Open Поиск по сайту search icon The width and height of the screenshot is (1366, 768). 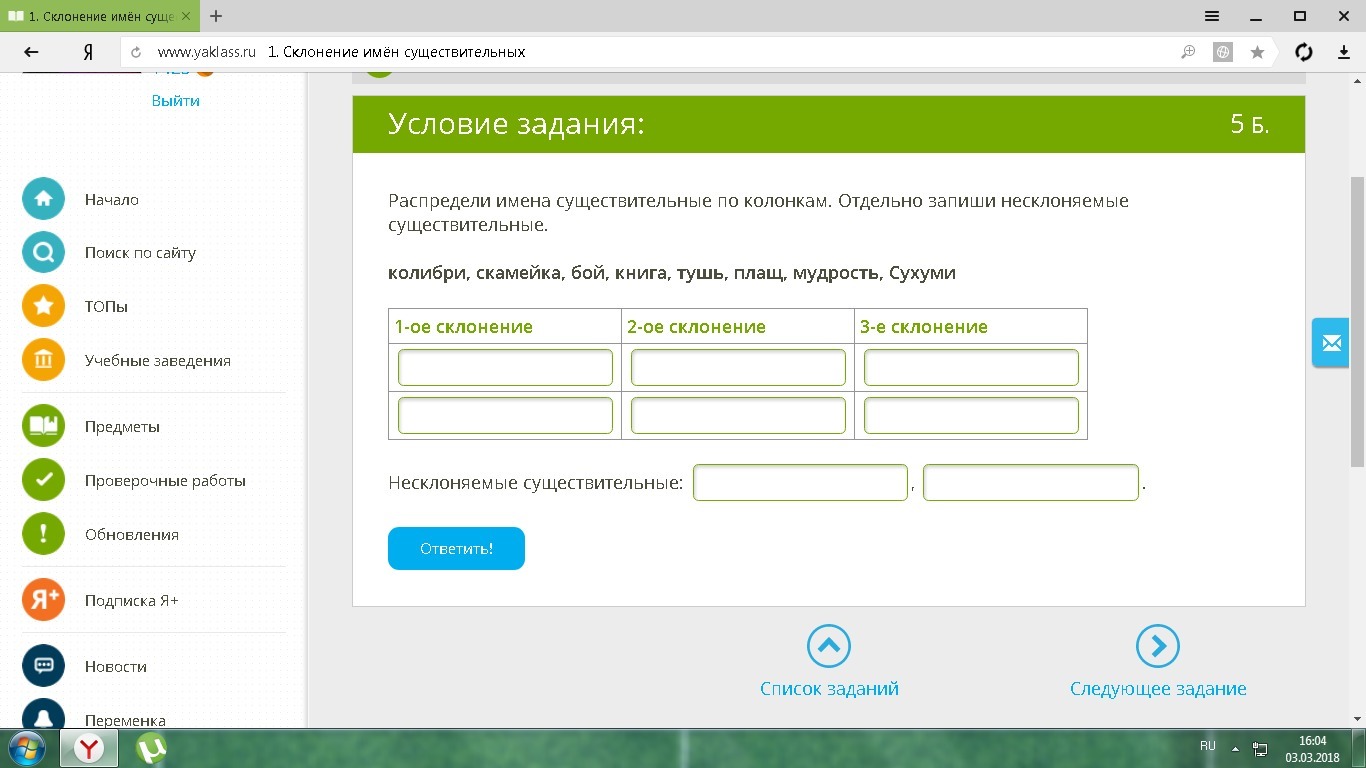[x=43, y=253]
